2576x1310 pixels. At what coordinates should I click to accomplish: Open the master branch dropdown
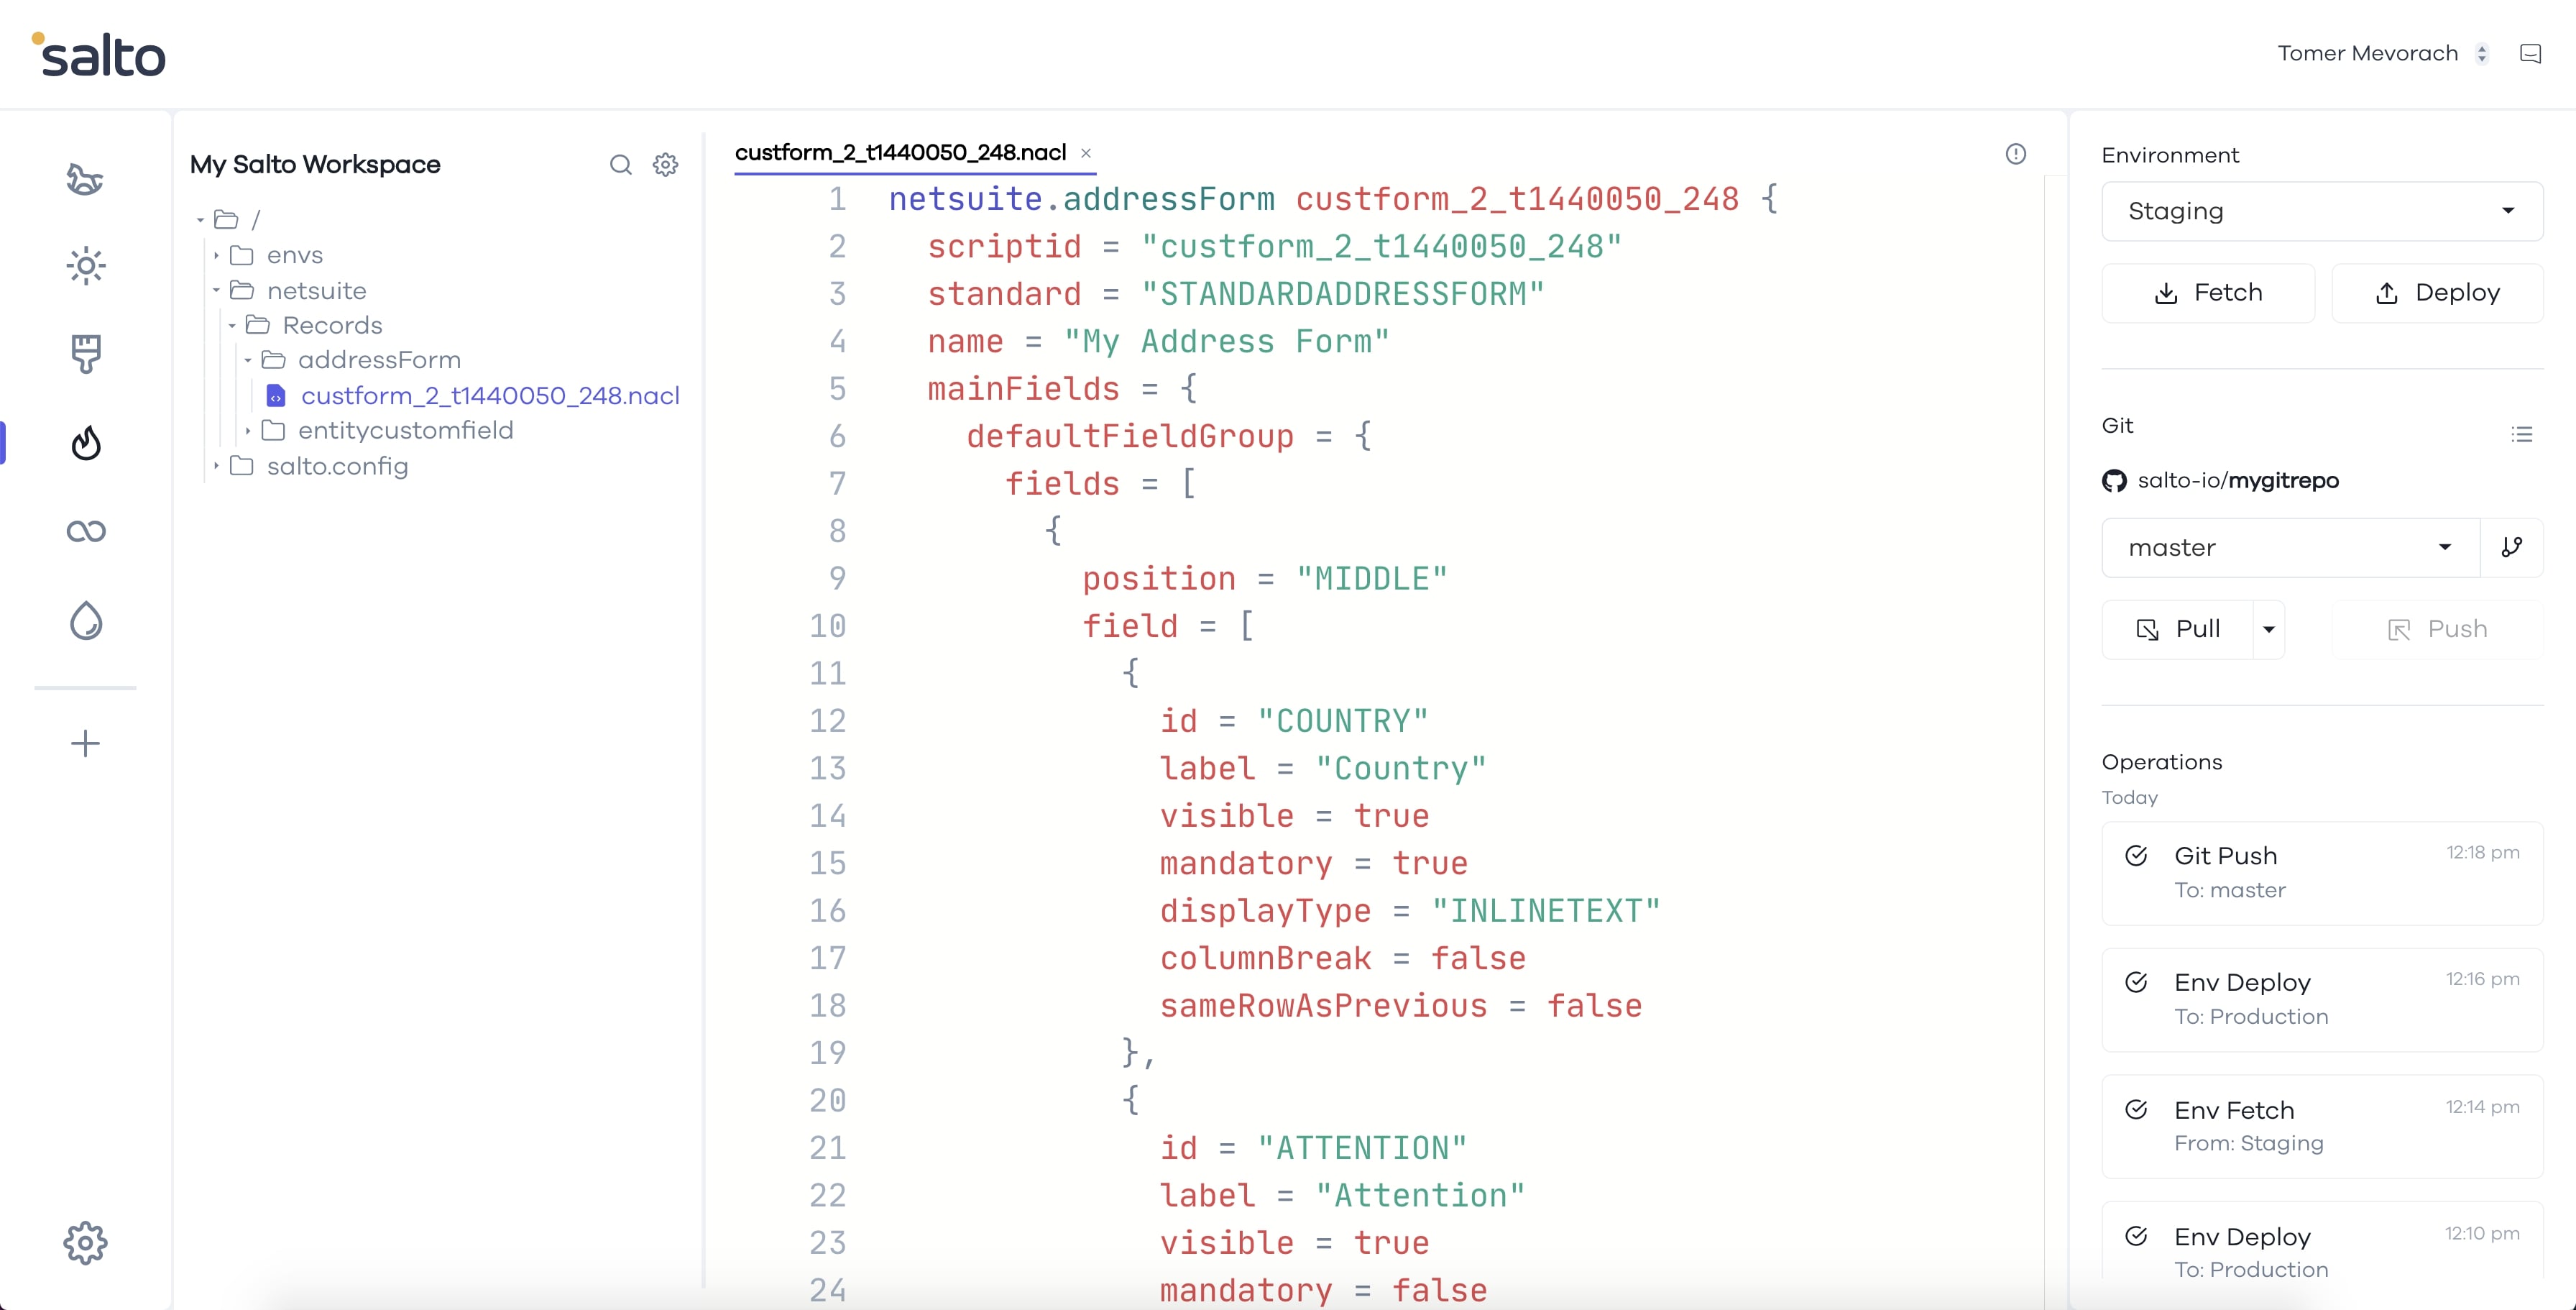pyautogui.click(x=2290, y=548)
